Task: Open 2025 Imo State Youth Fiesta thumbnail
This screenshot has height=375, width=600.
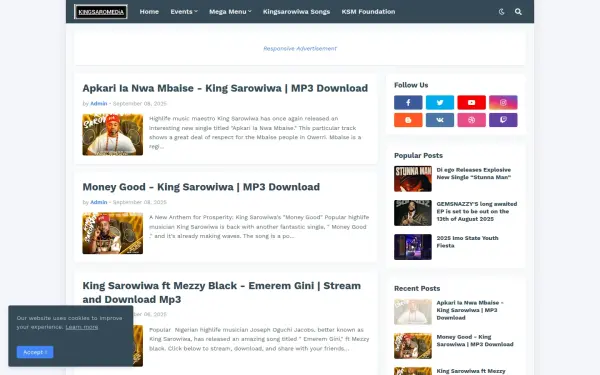Action: [x=413, y=247]
